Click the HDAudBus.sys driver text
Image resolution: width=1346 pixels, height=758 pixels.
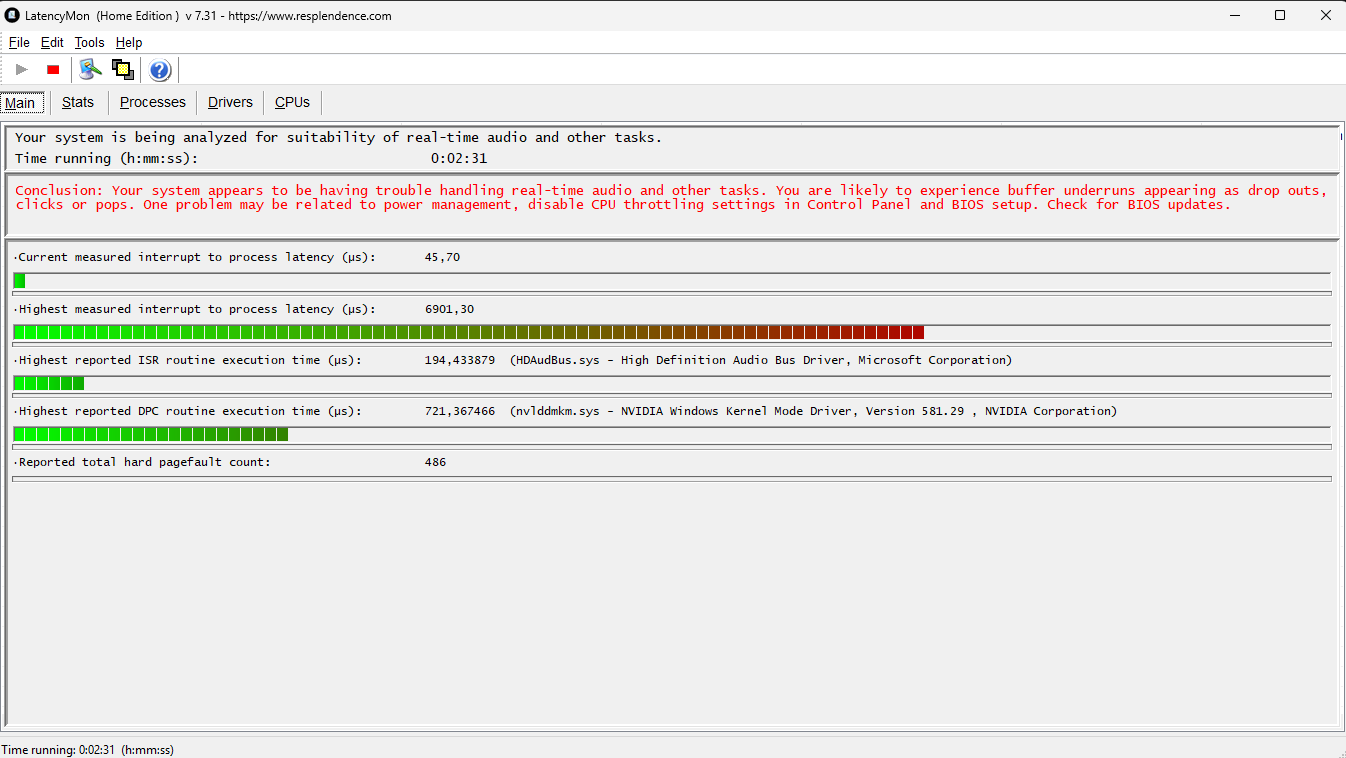pos(760,360)
